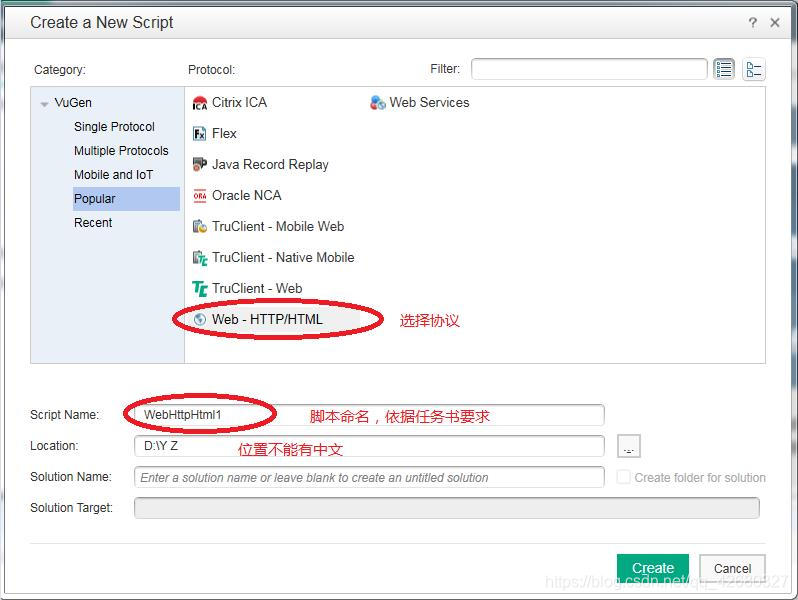The width and height of the screenshot is (798, 600).
Task: Select the Citrix ICA protocol text
Action: tap(239, 103)
